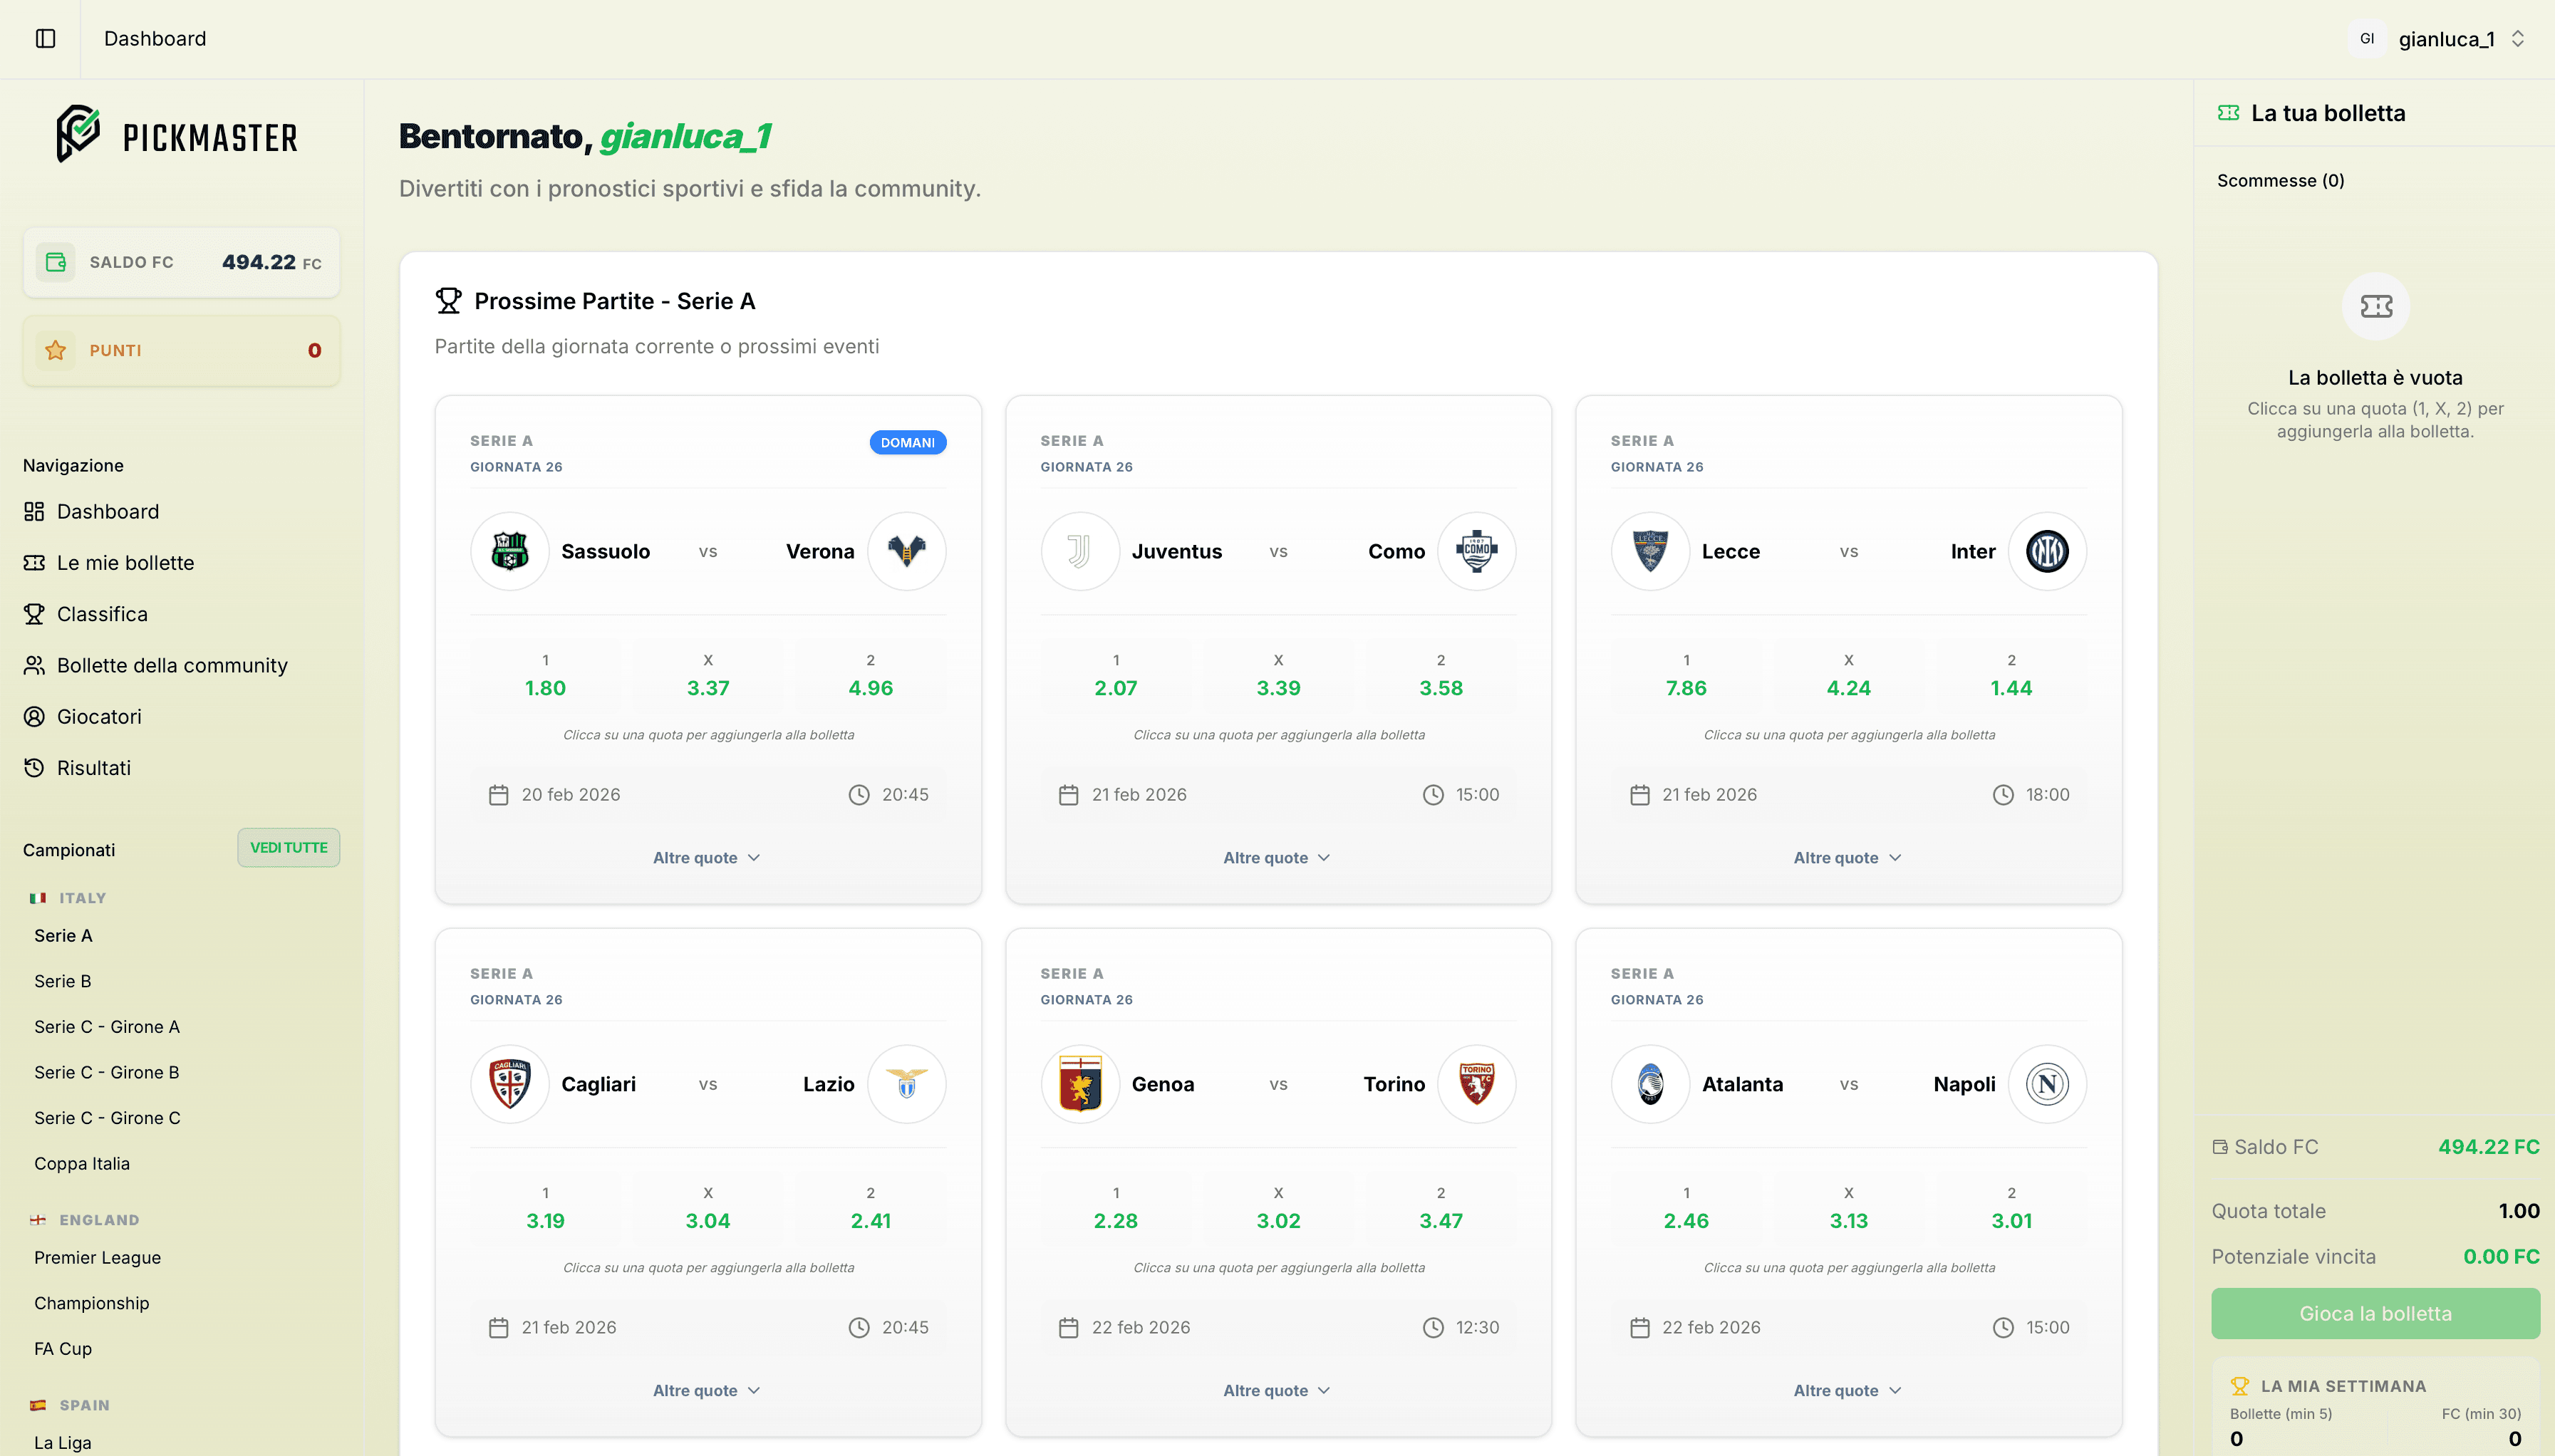2555x1456 pixels.
Task: Click the VEDI TUTTE button
Action: pyautogui.click(x=288, y=847)
